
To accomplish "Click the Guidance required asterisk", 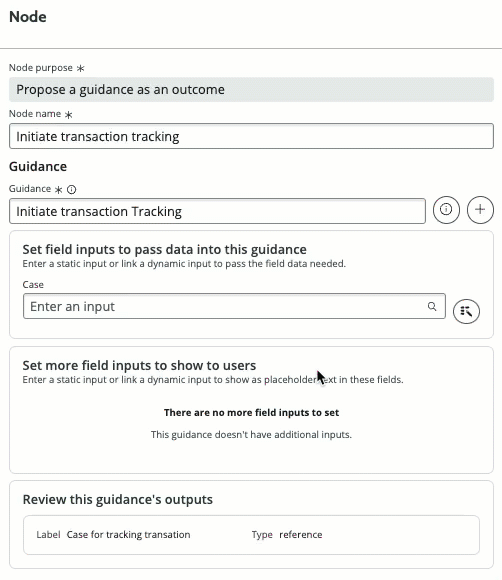I will point(58,190).
